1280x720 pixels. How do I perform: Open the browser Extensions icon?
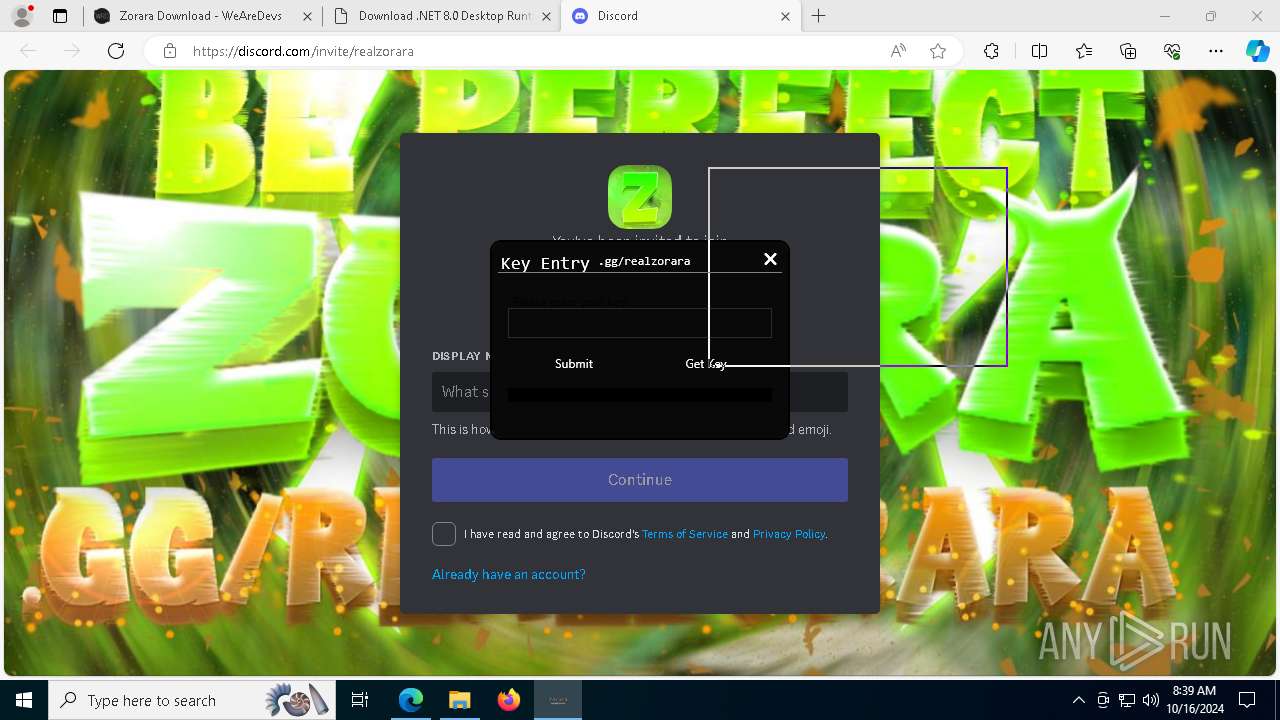tap(991, 51)
